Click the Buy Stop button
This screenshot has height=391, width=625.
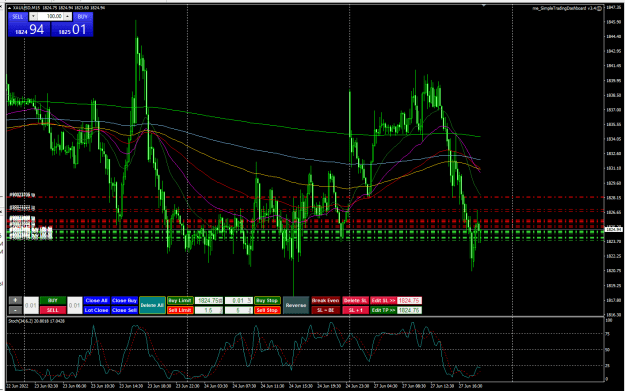[x=267, y=300]
